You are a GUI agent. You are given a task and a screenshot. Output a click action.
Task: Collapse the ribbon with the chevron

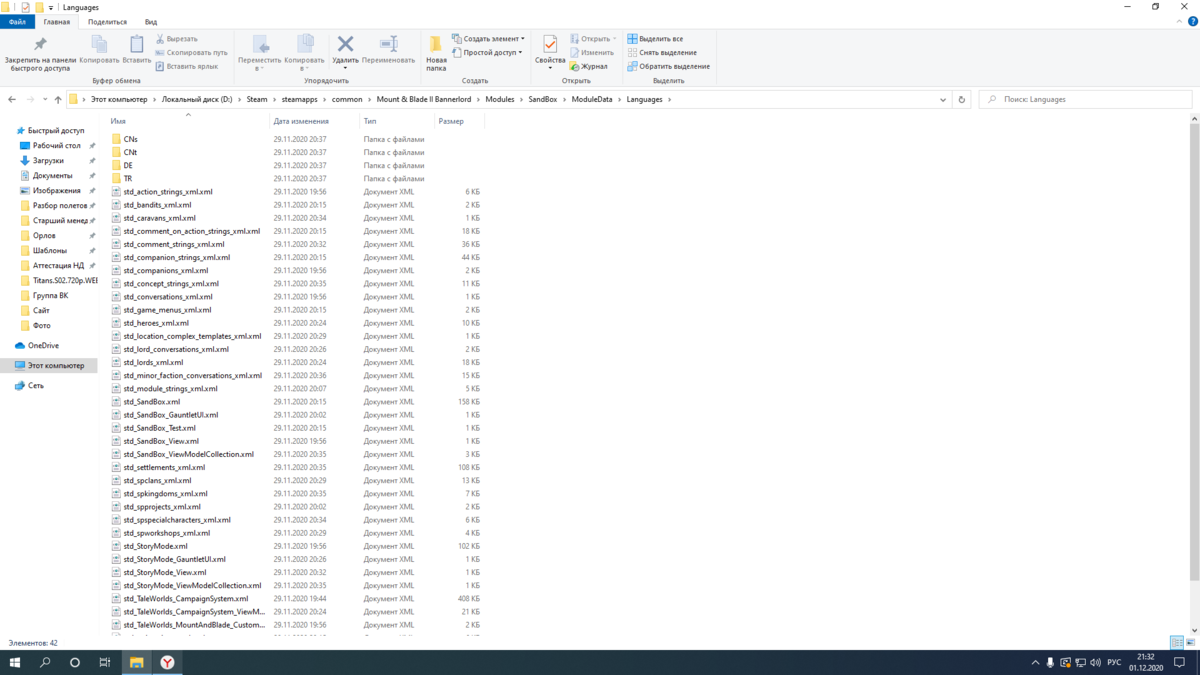tap(1181, 21)
